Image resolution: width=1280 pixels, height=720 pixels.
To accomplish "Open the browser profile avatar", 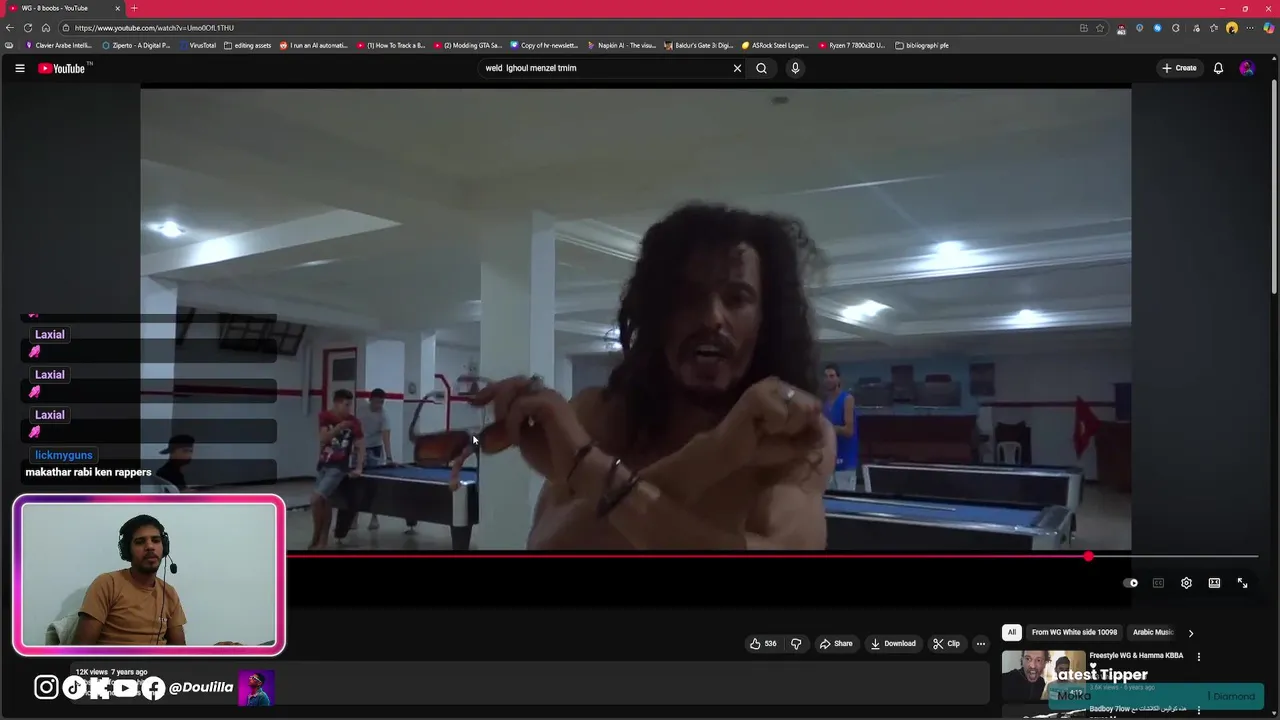I will pos(1232,28).
